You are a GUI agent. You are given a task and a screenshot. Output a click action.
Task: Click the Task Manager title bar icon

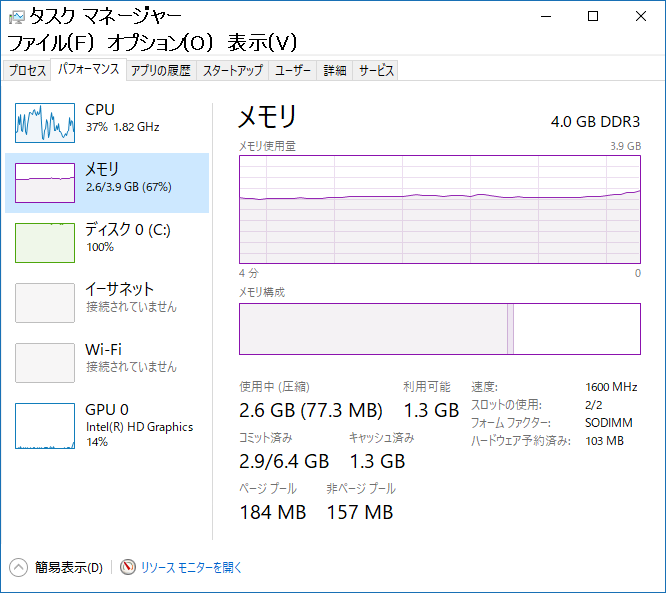click(16, 16)
